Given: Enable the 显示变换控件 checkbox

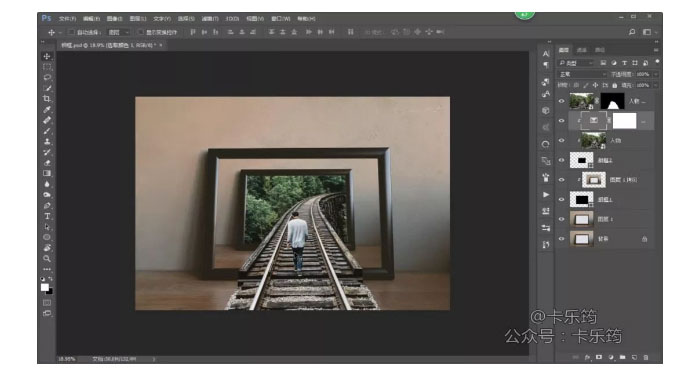Looking at the screenshot, I should point(140,32).
